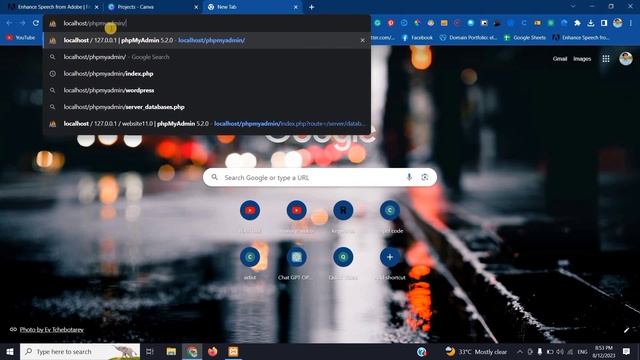Customize Chrome with the pencil icon

pos(626,330)
